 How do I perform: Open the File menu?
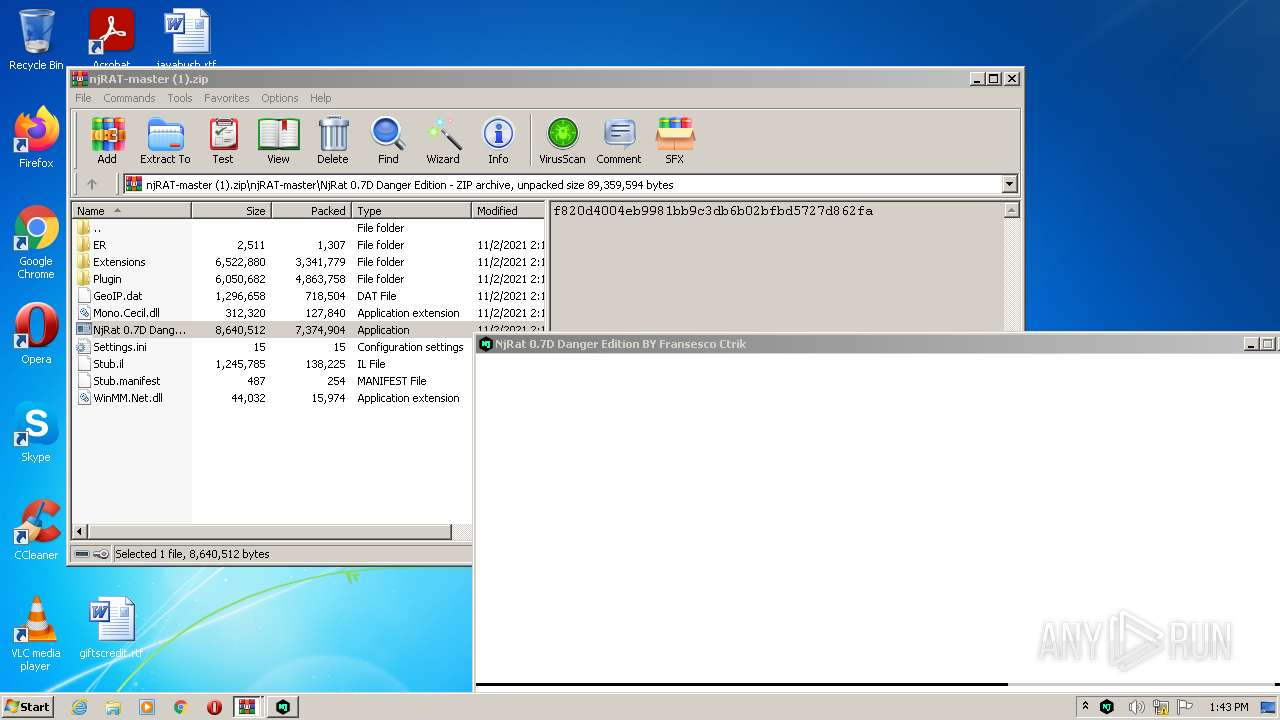click(x=83, y=98)
